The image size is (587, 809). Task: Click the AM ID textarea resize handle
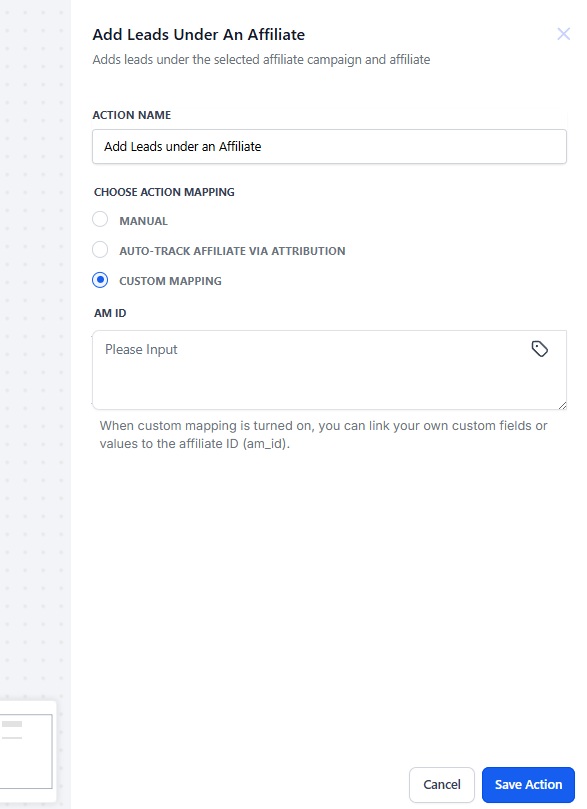pyautogui.click(x=562, y=406)
